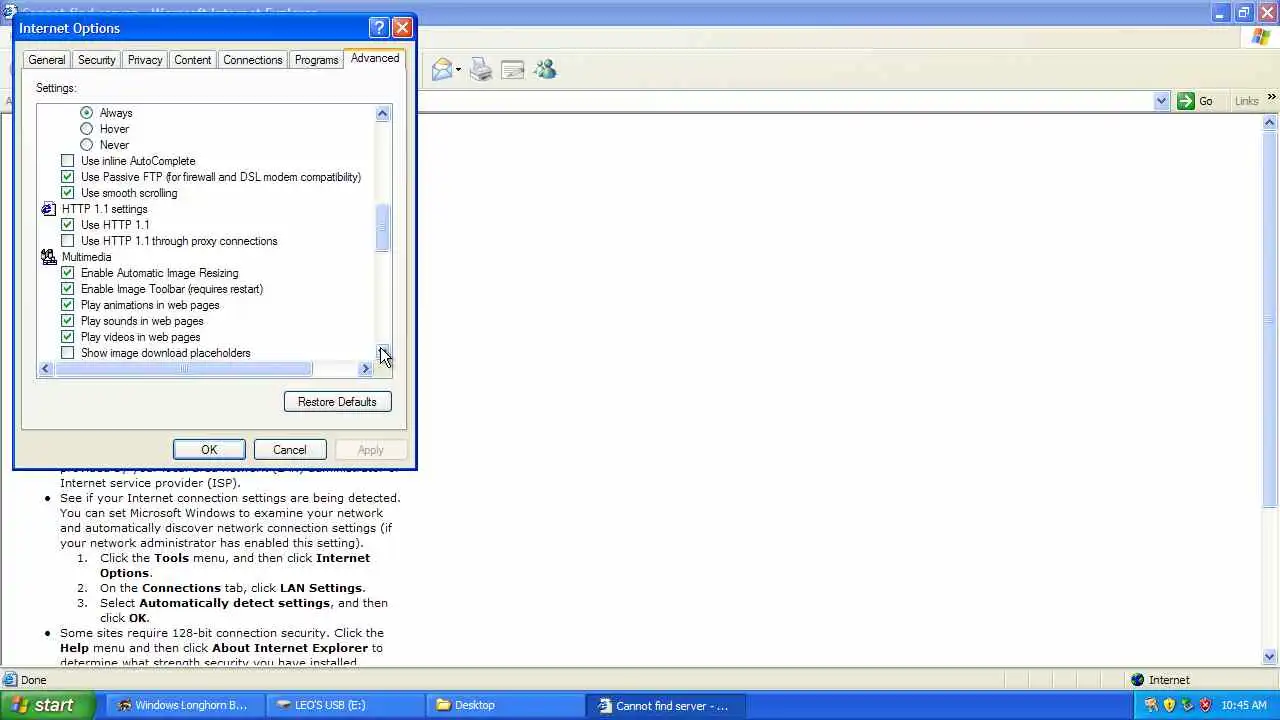
Task: Toggle Use HTTP 1.1 checkbox
Action: tap(68, 225)
